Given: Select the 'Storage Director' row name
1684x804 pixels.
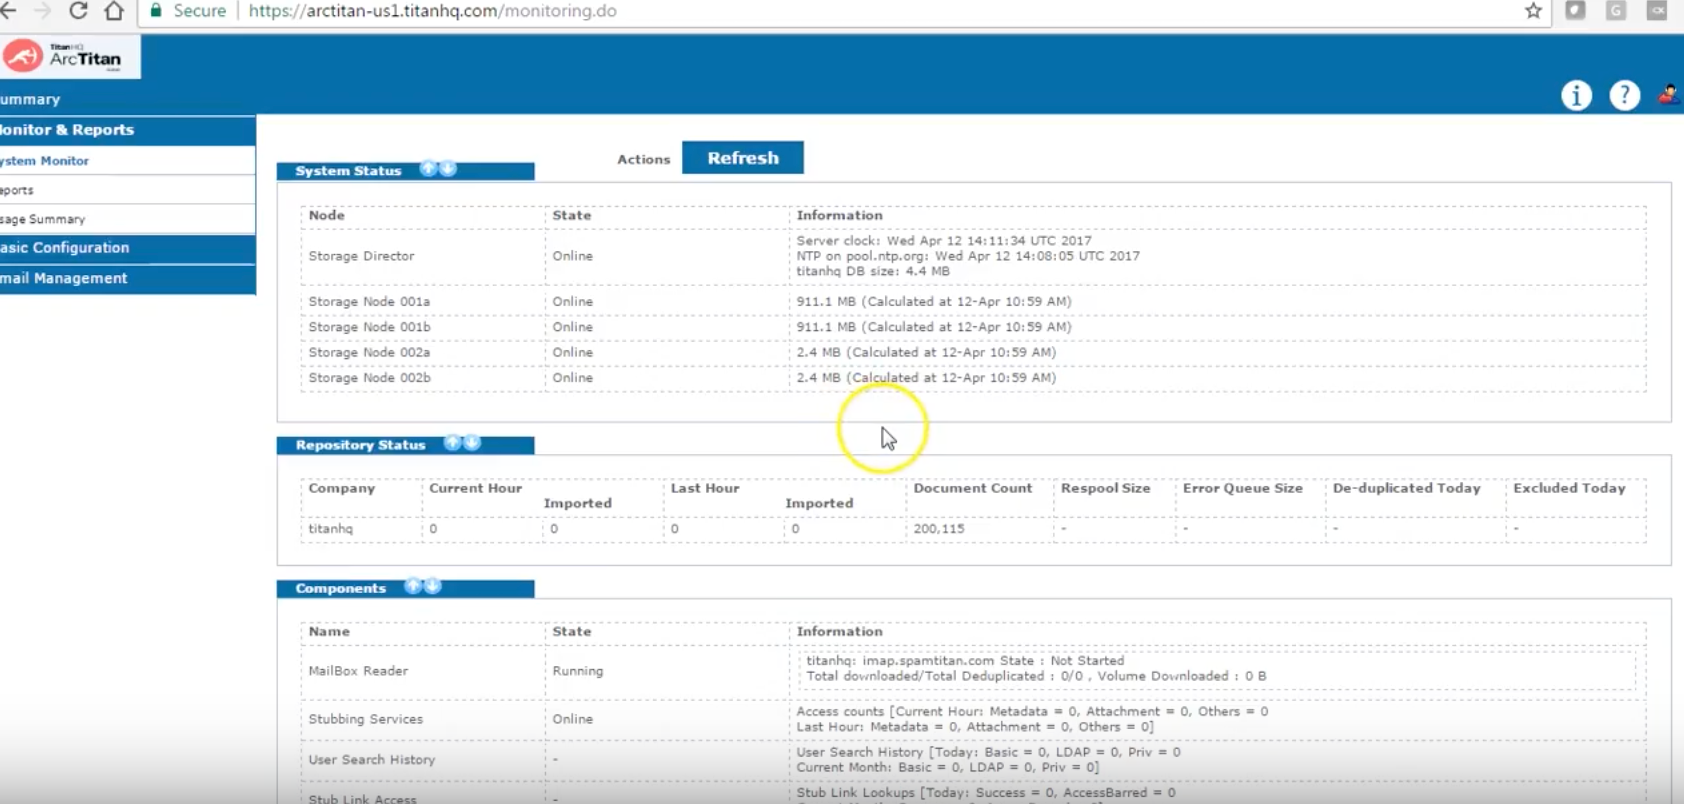Looking at the screenshot, I should coord(361,256).
